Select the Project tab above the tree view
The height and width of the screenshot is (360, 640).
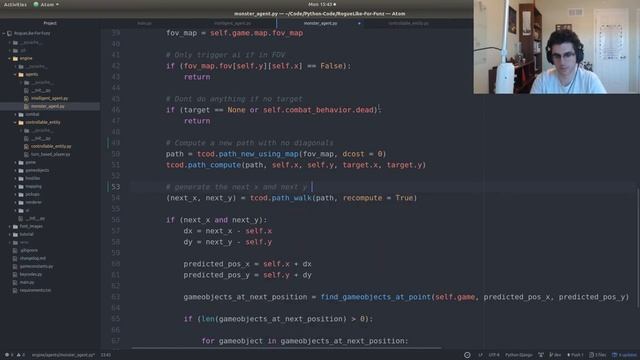click(50, 23)
